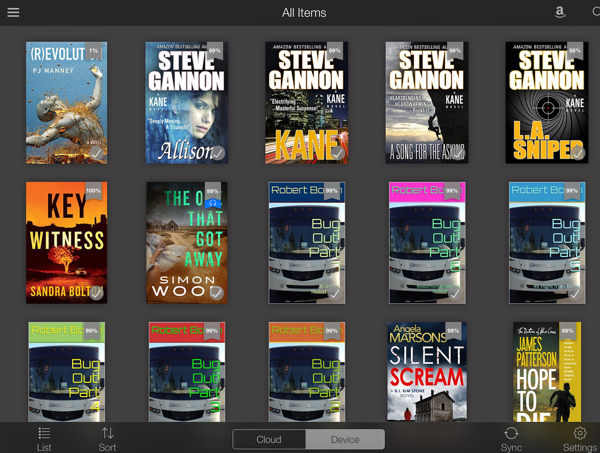Open the Kane book by Steve Gannon
The width and height of the screenshot is (600, 453).
point(306,102)
